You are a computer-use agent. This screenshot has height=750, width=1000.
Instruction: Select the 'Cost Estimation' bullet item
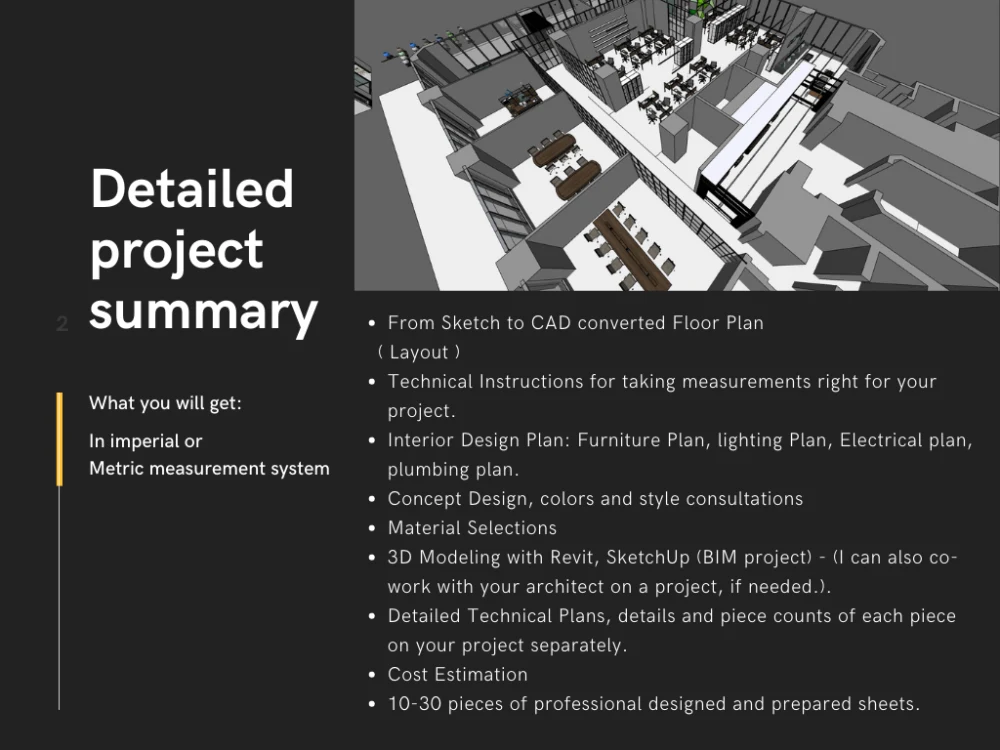pos(457,674)
